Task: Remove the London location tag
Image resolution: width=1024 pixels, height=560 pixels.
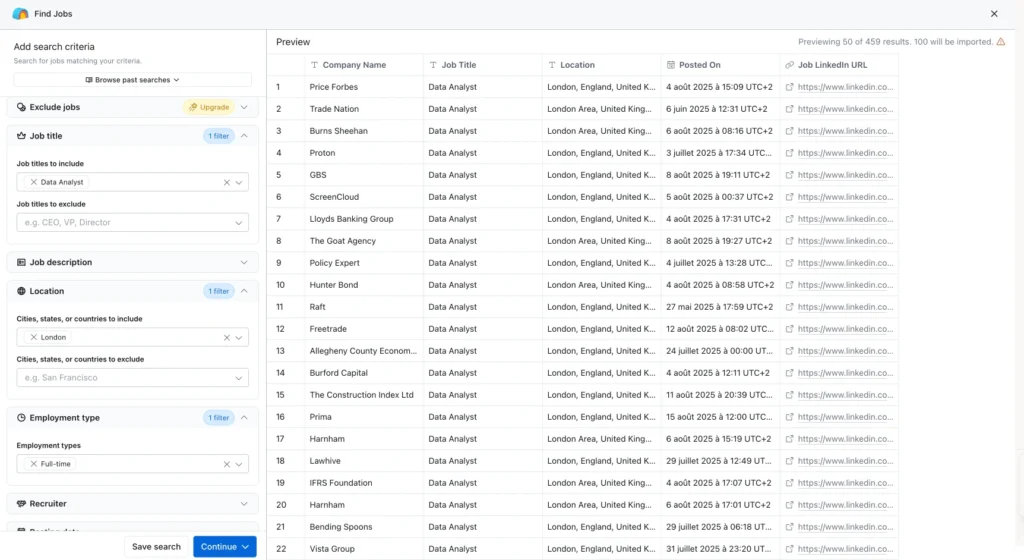Action: pos(33,338)
